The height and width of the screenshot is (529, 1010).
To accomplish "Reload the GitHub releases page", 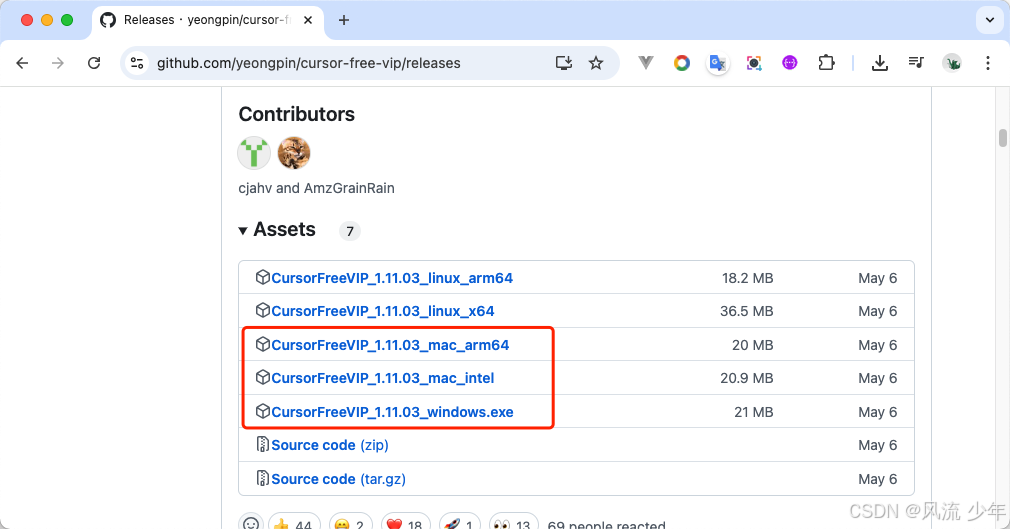I will pos(94,63).
